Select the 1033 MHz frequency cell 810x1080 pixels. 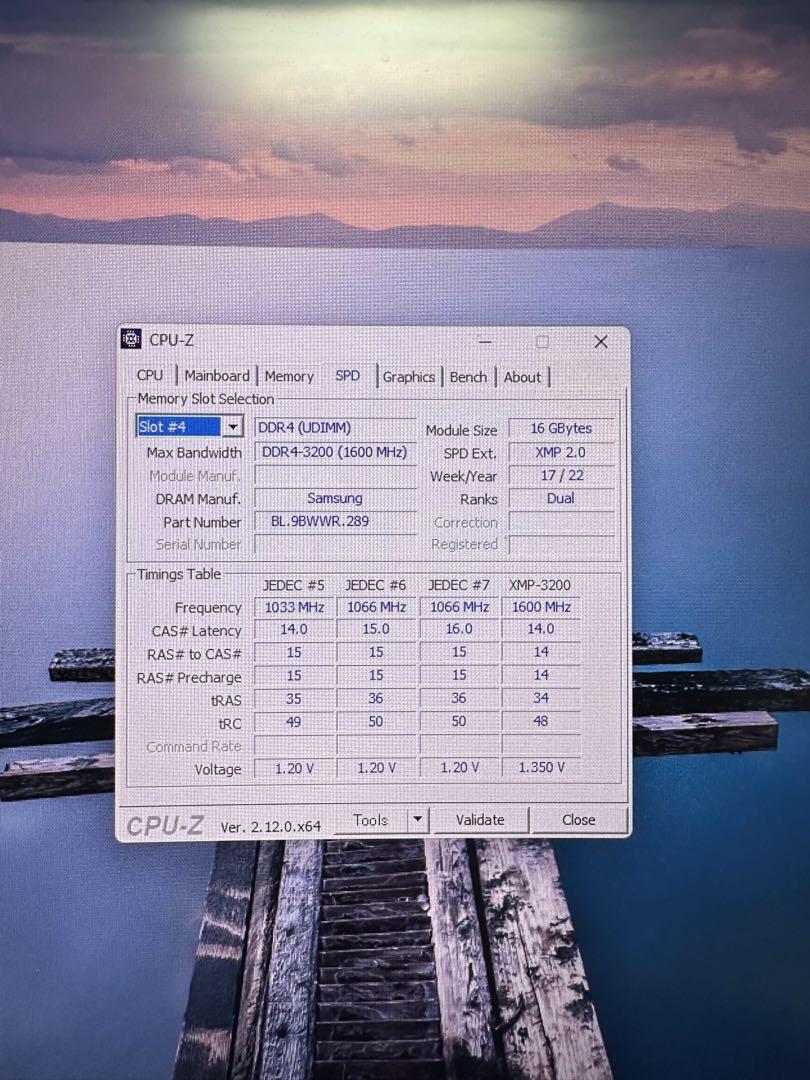(x=294, y=607)
